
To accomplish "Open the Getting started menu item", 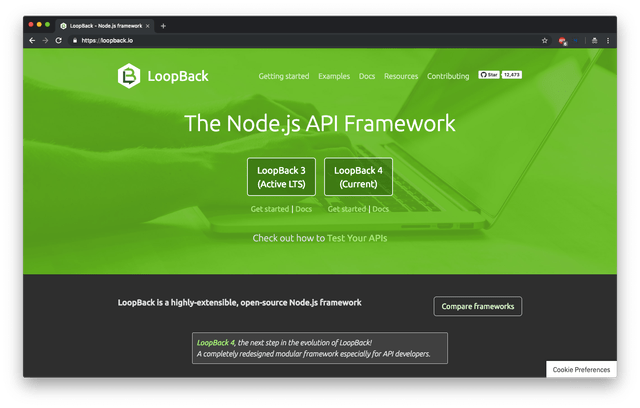I will pos(284,76).
